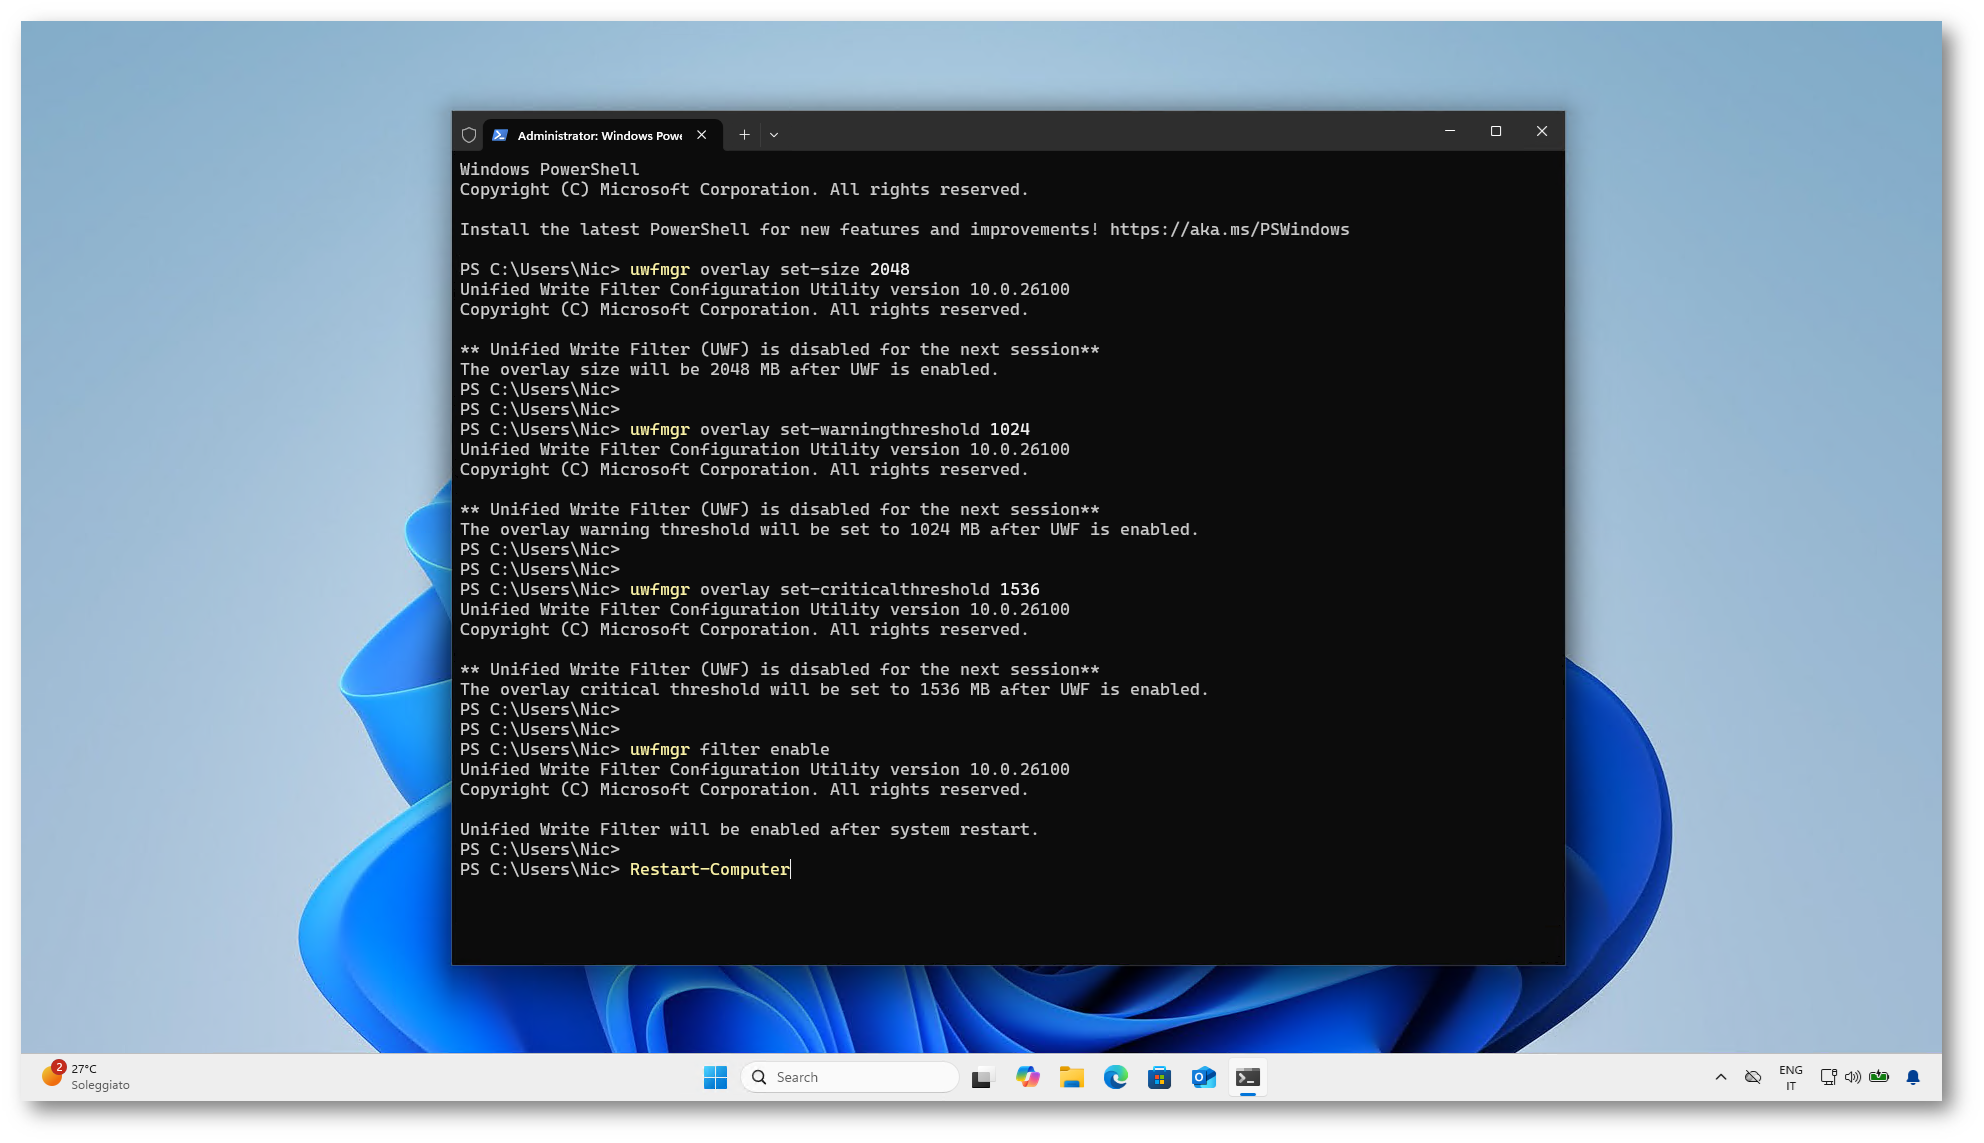Show hidden system tray icons
The height and width of the screenshot is (1143, 1984).
coord(1721,1077)
